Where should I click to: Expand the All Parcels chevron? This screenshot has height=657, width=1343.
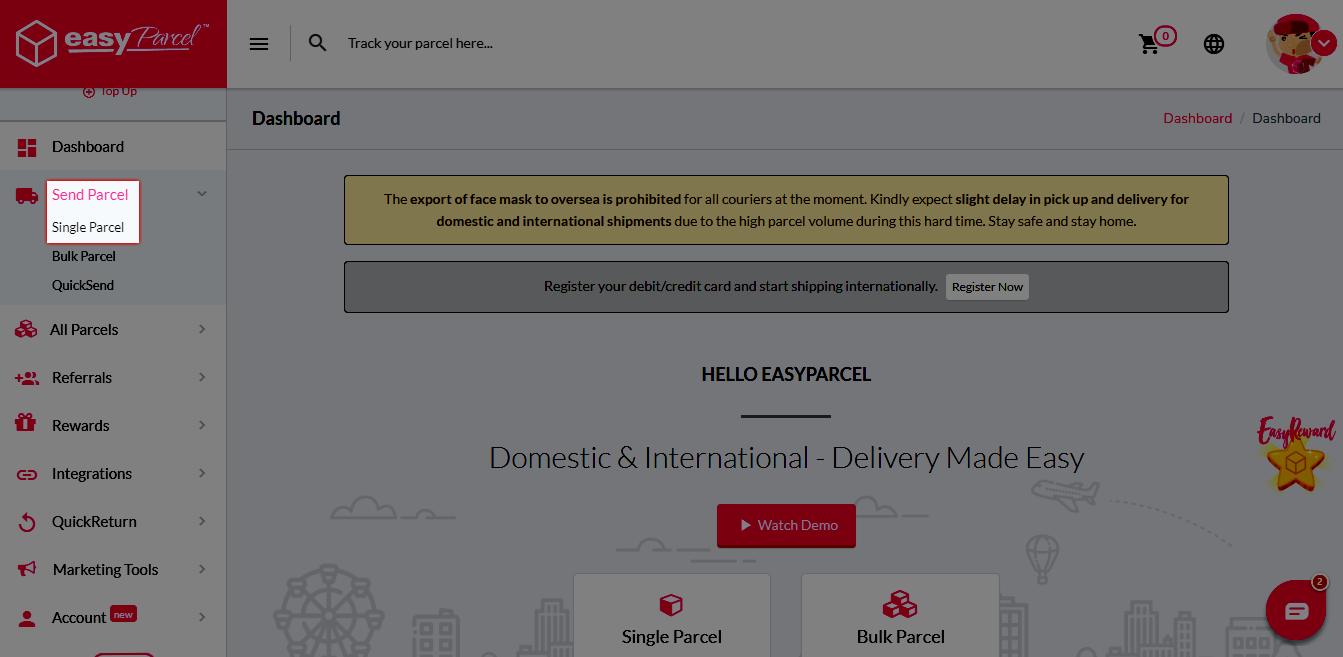[x=202, y=329]
